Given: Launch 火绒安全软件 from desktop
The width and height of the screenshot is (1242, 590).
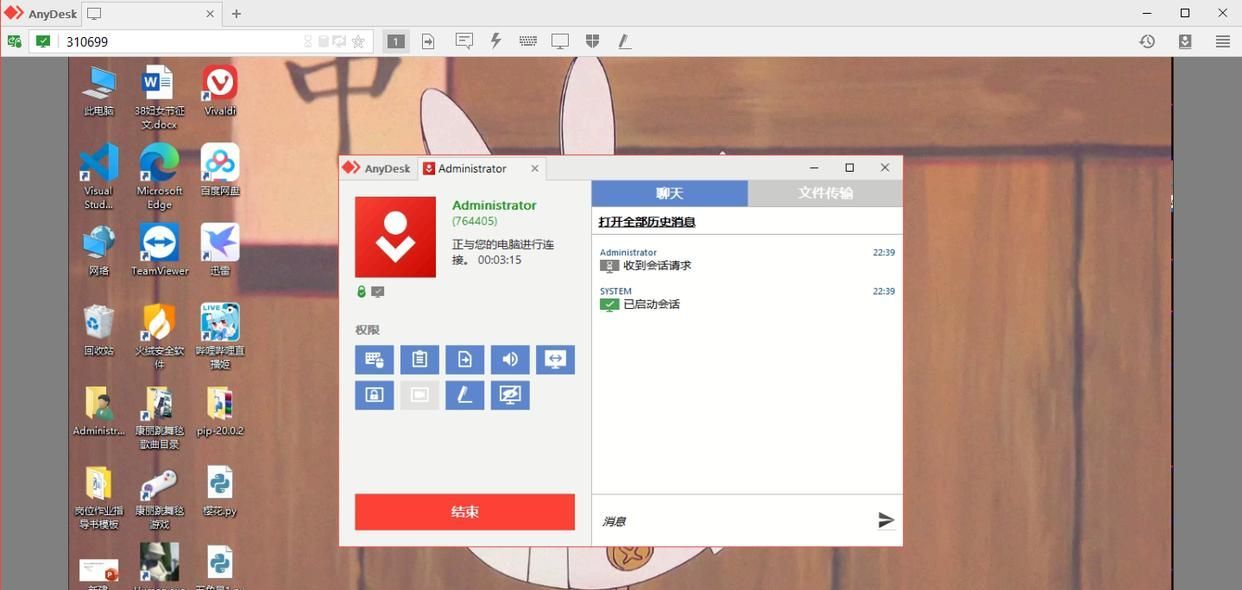Looking at the screenshot, I should pyautogui.click(x=159, y=337).
